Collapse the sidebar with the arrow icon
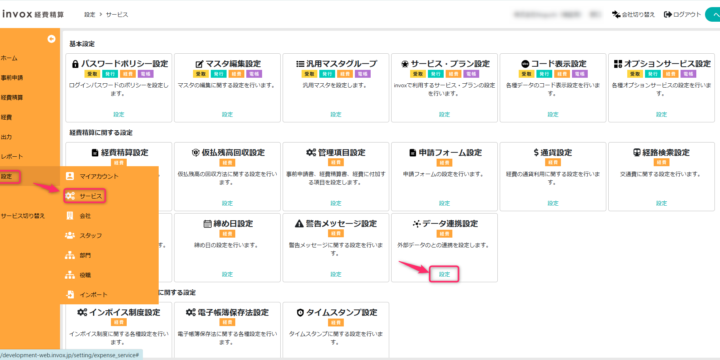 click(x=51, y=39)
